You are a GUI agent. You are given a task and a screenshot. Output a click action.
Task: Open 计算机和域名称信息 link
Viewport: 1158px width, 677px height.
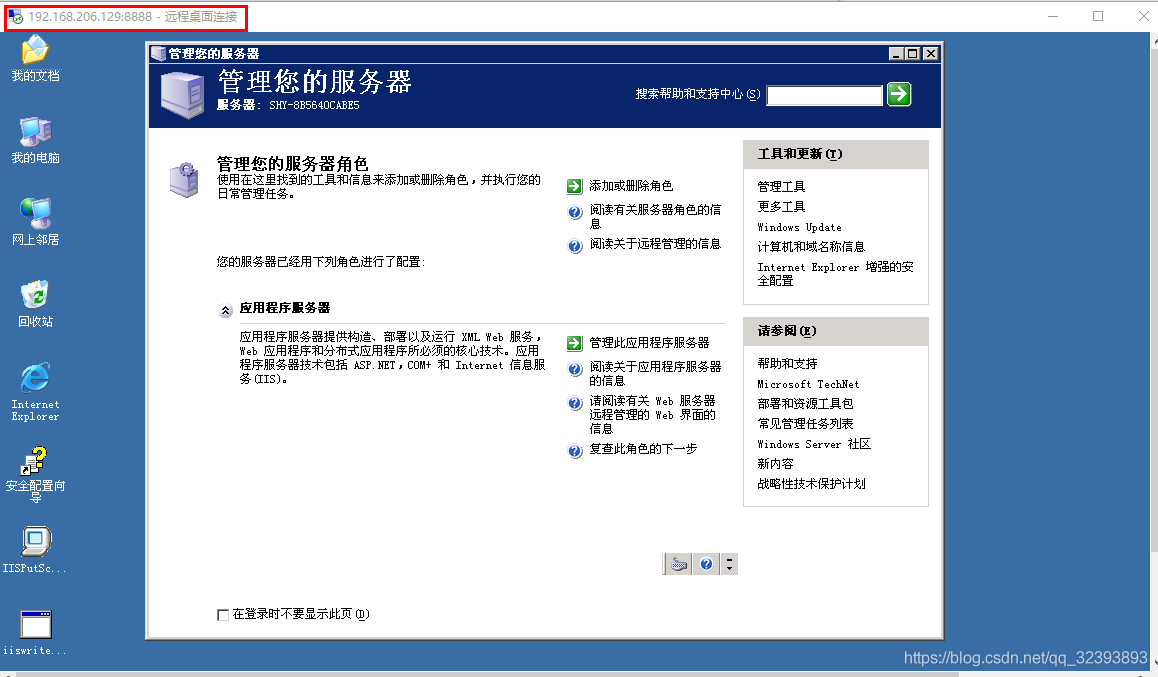(811, 247)
